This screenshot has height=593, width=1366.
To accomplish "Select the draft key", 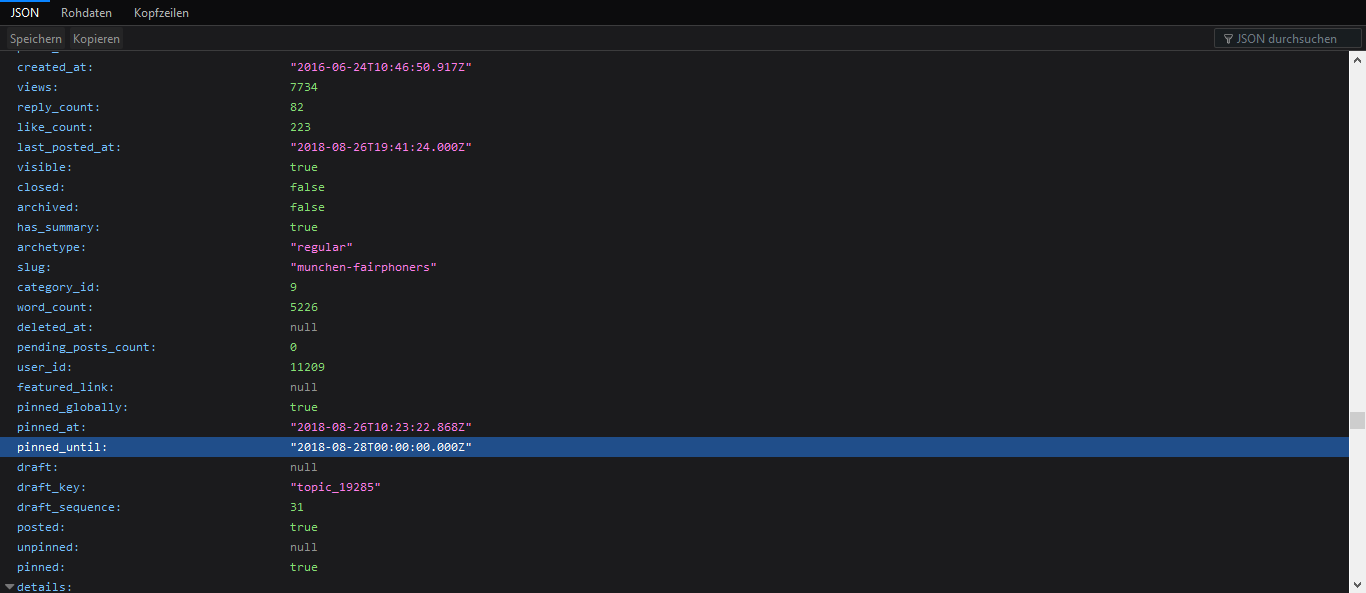I will [37, 467].
